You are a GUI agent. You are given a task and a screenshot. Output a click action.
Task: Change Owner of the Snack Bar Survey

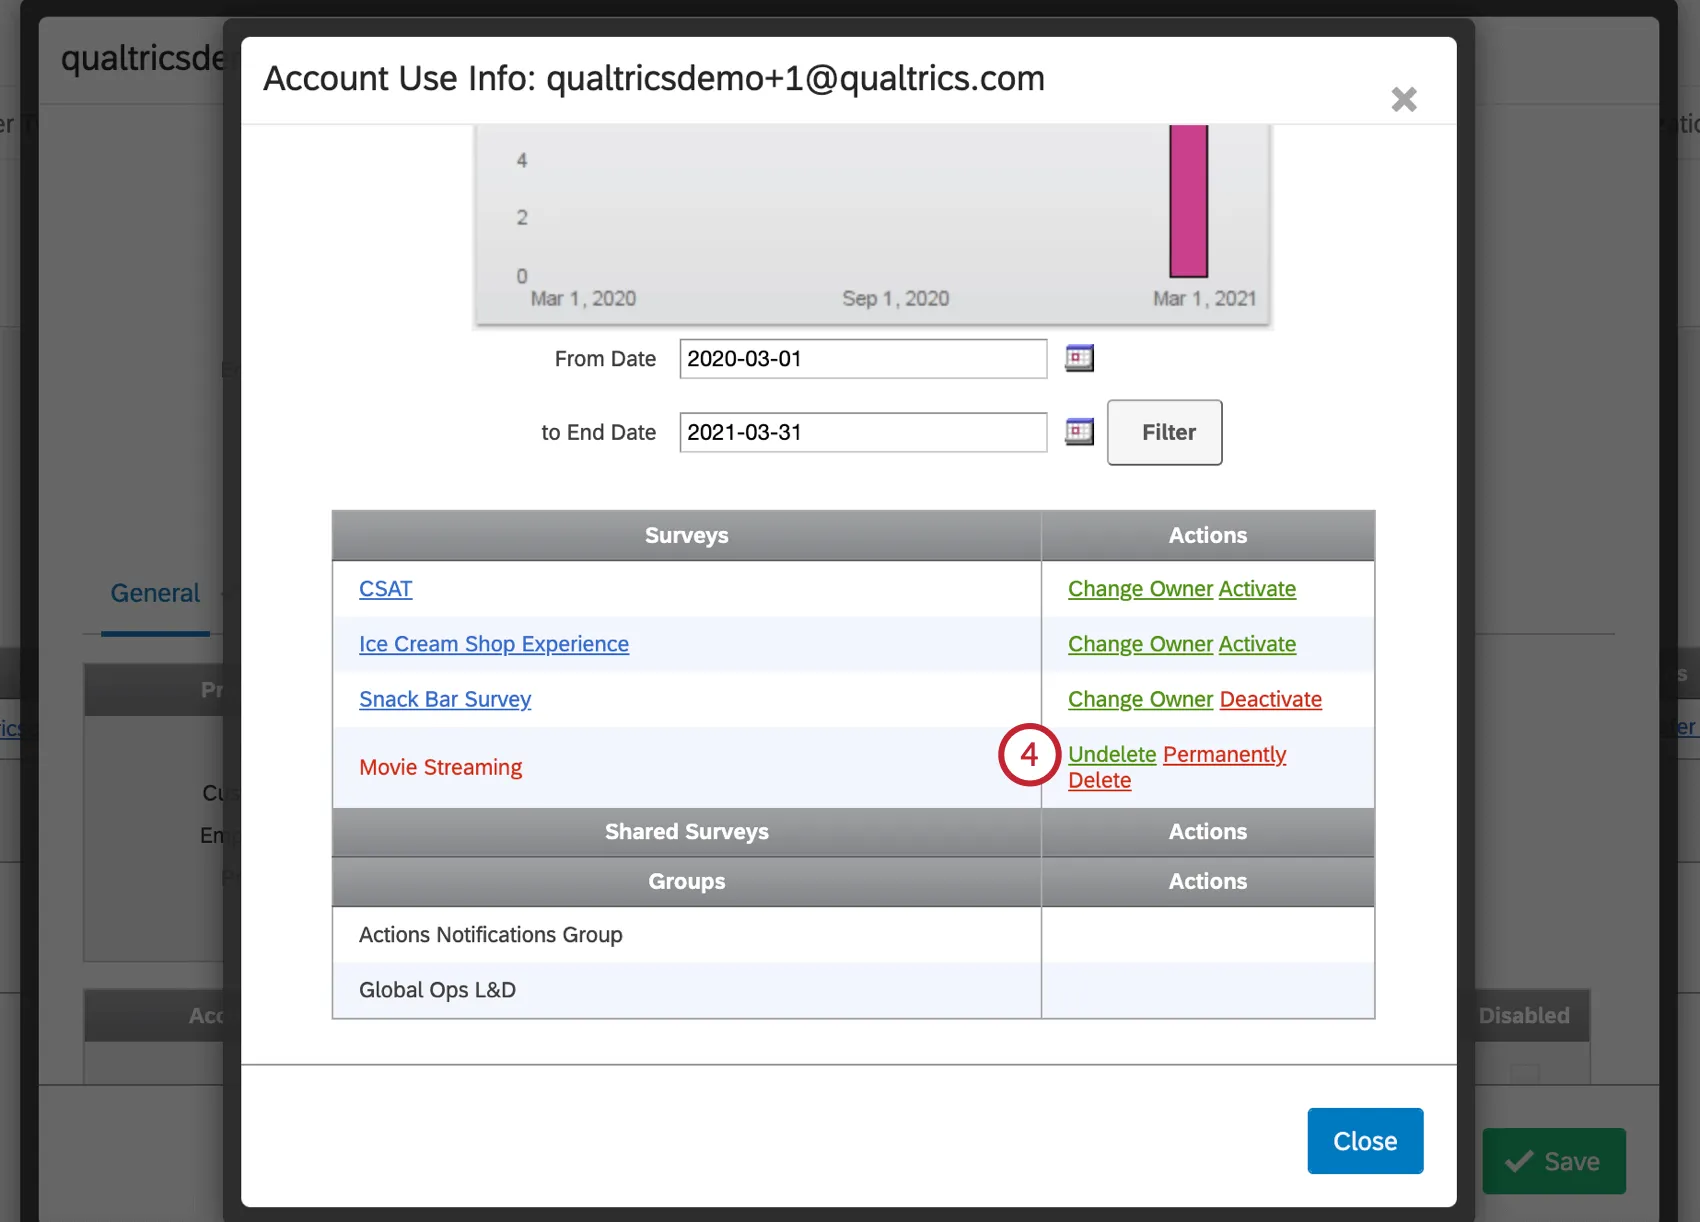coord(1140,699)
